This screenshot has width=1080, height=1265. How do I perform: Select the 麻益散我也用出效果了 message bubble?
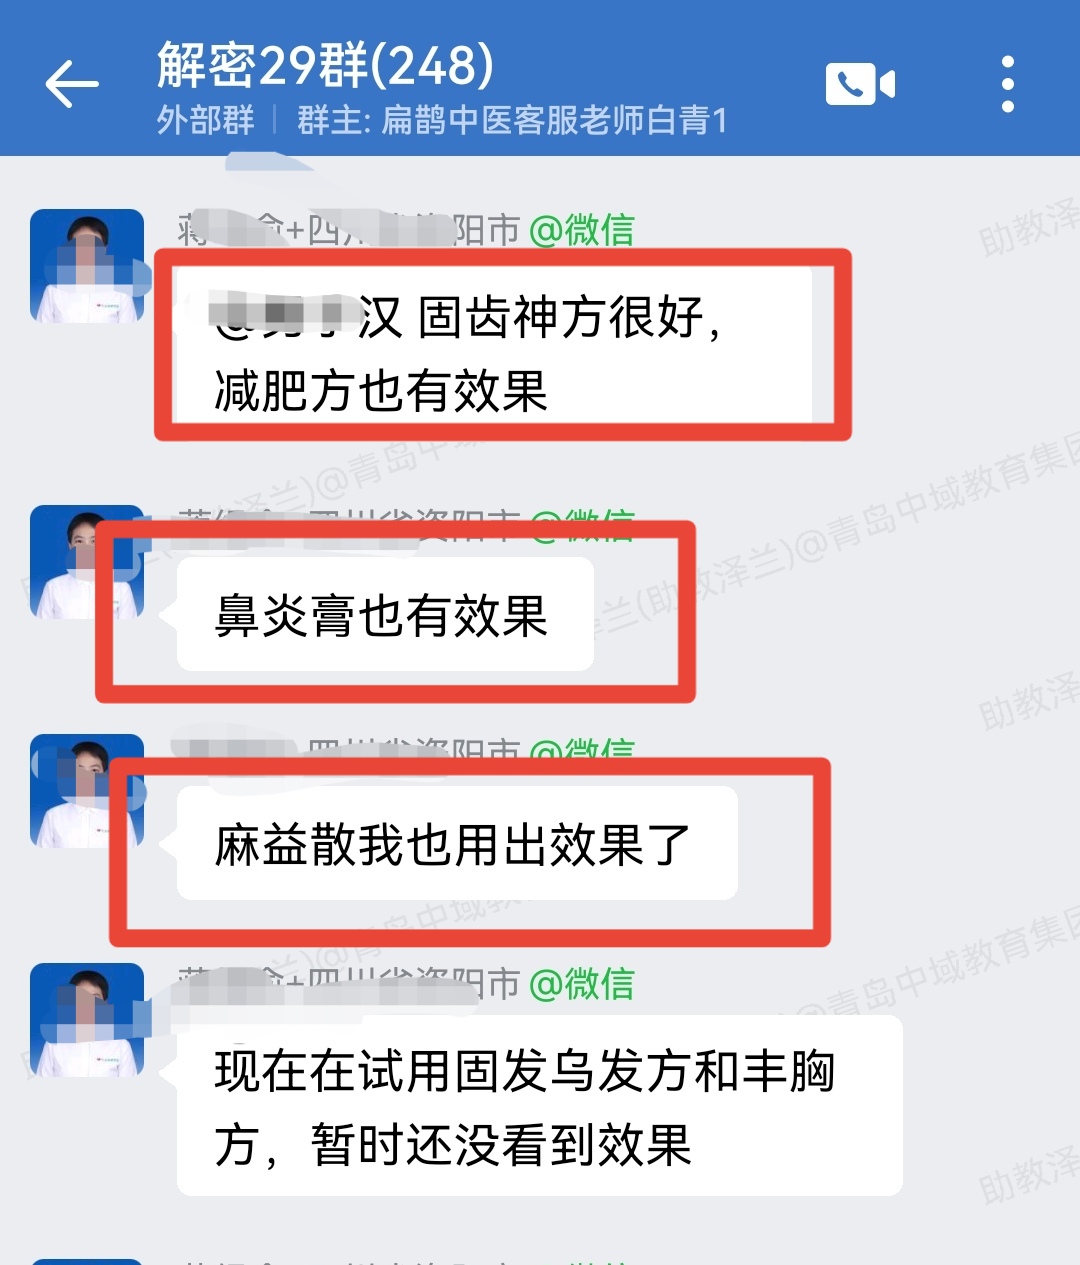[457, 843]
